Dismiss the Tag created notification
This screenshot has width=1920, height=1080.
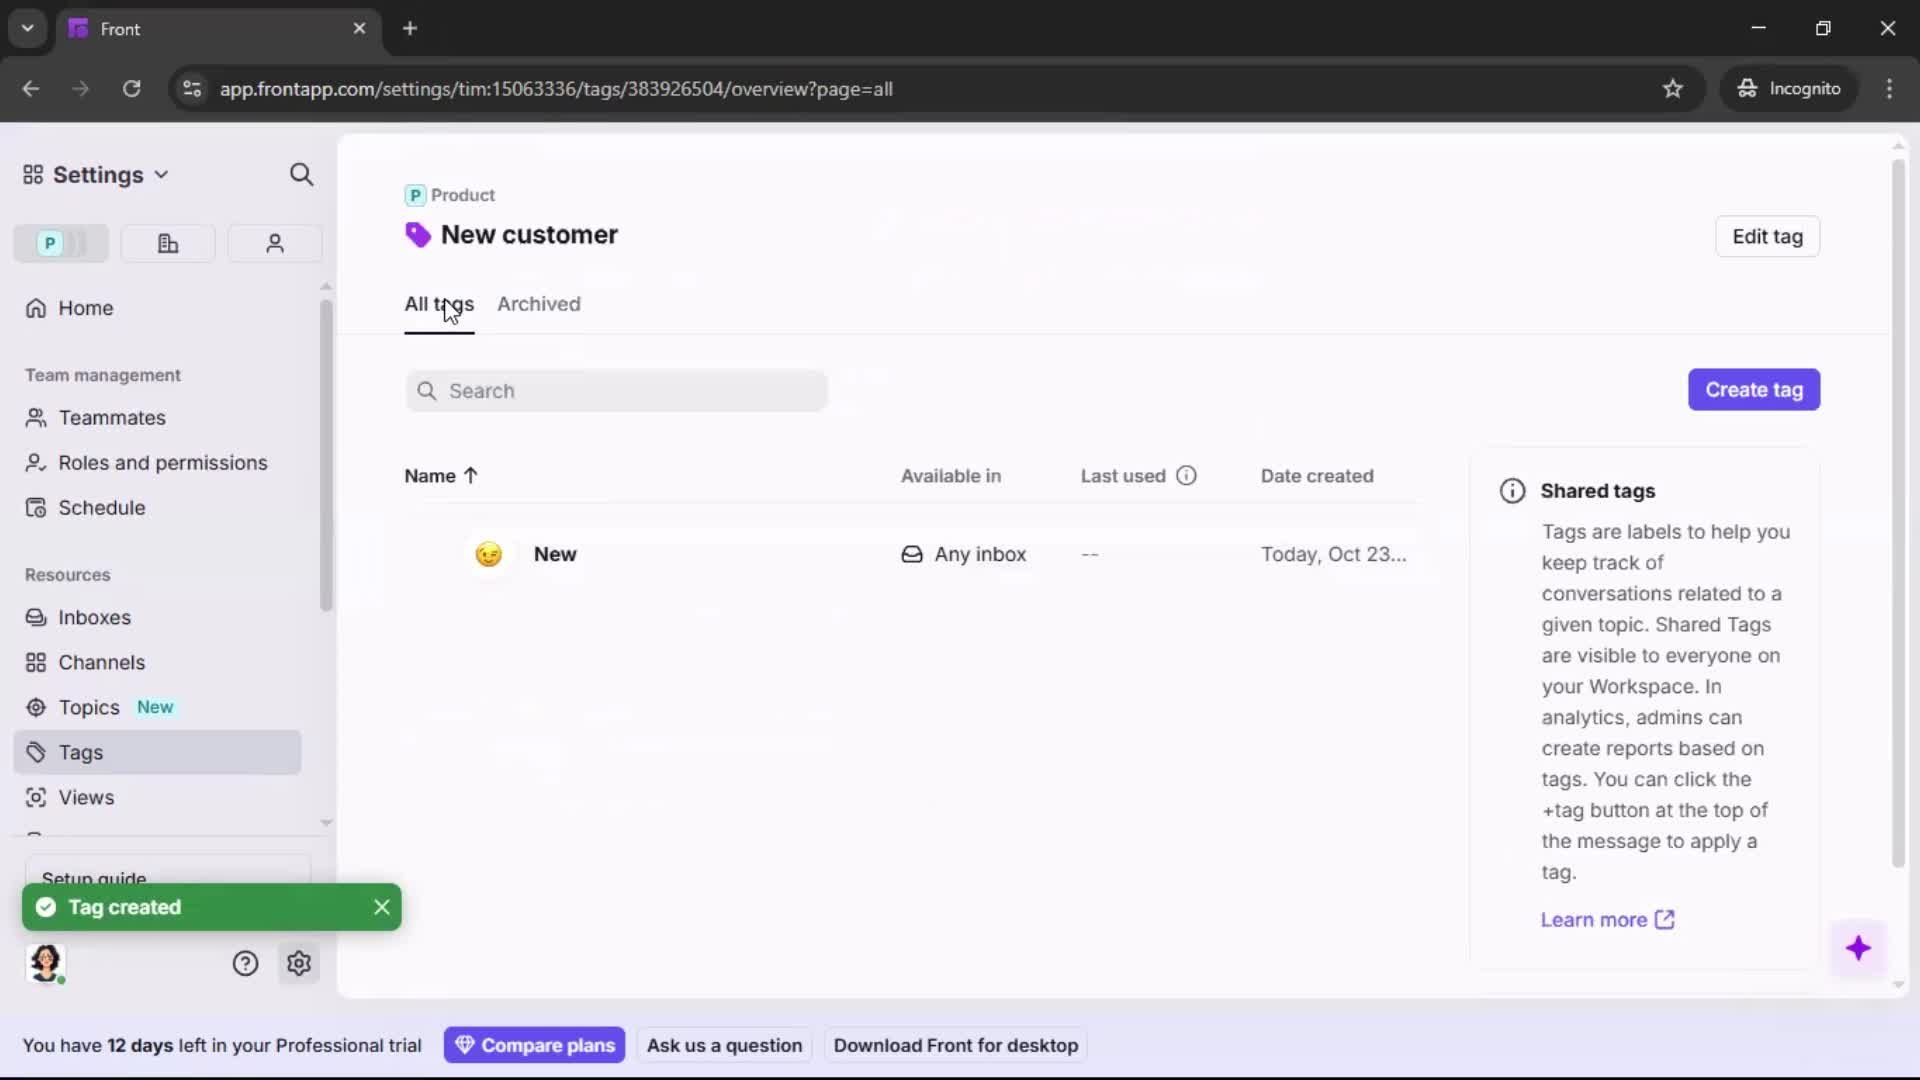381,907
